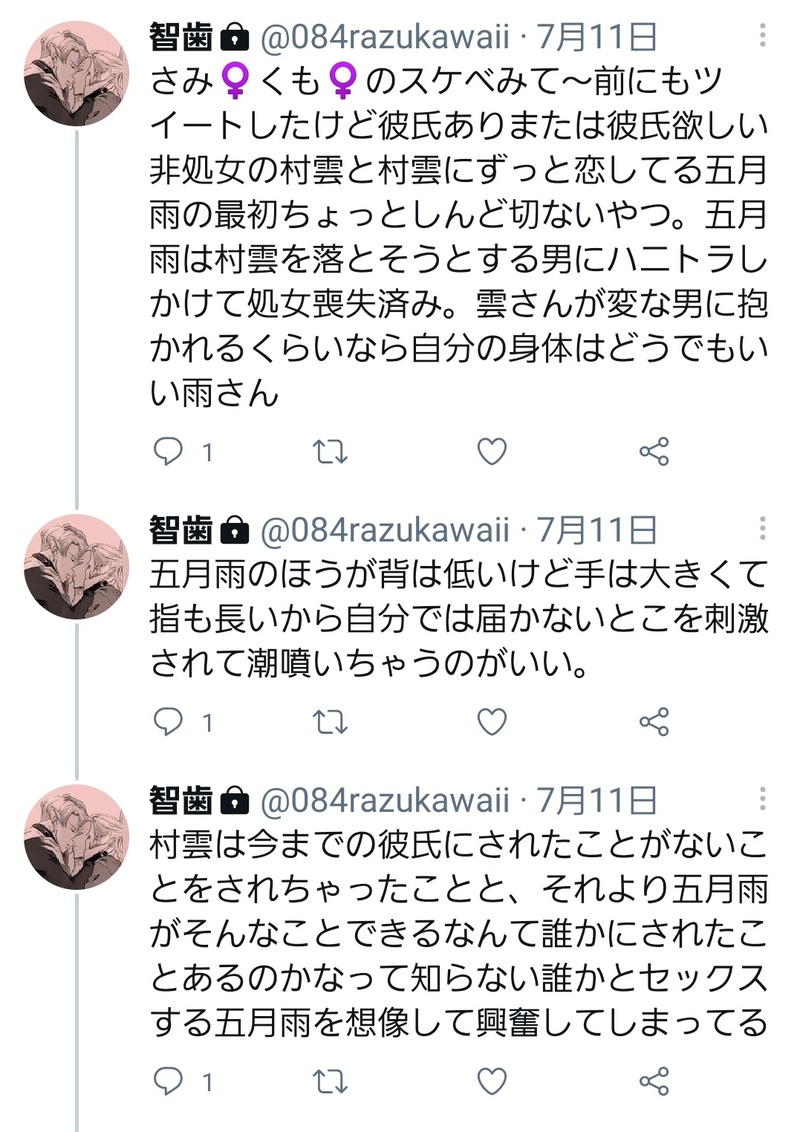Open the 智歯 display name on first tweet
The image size is (800, 1132).
click(x=181, y=37)
